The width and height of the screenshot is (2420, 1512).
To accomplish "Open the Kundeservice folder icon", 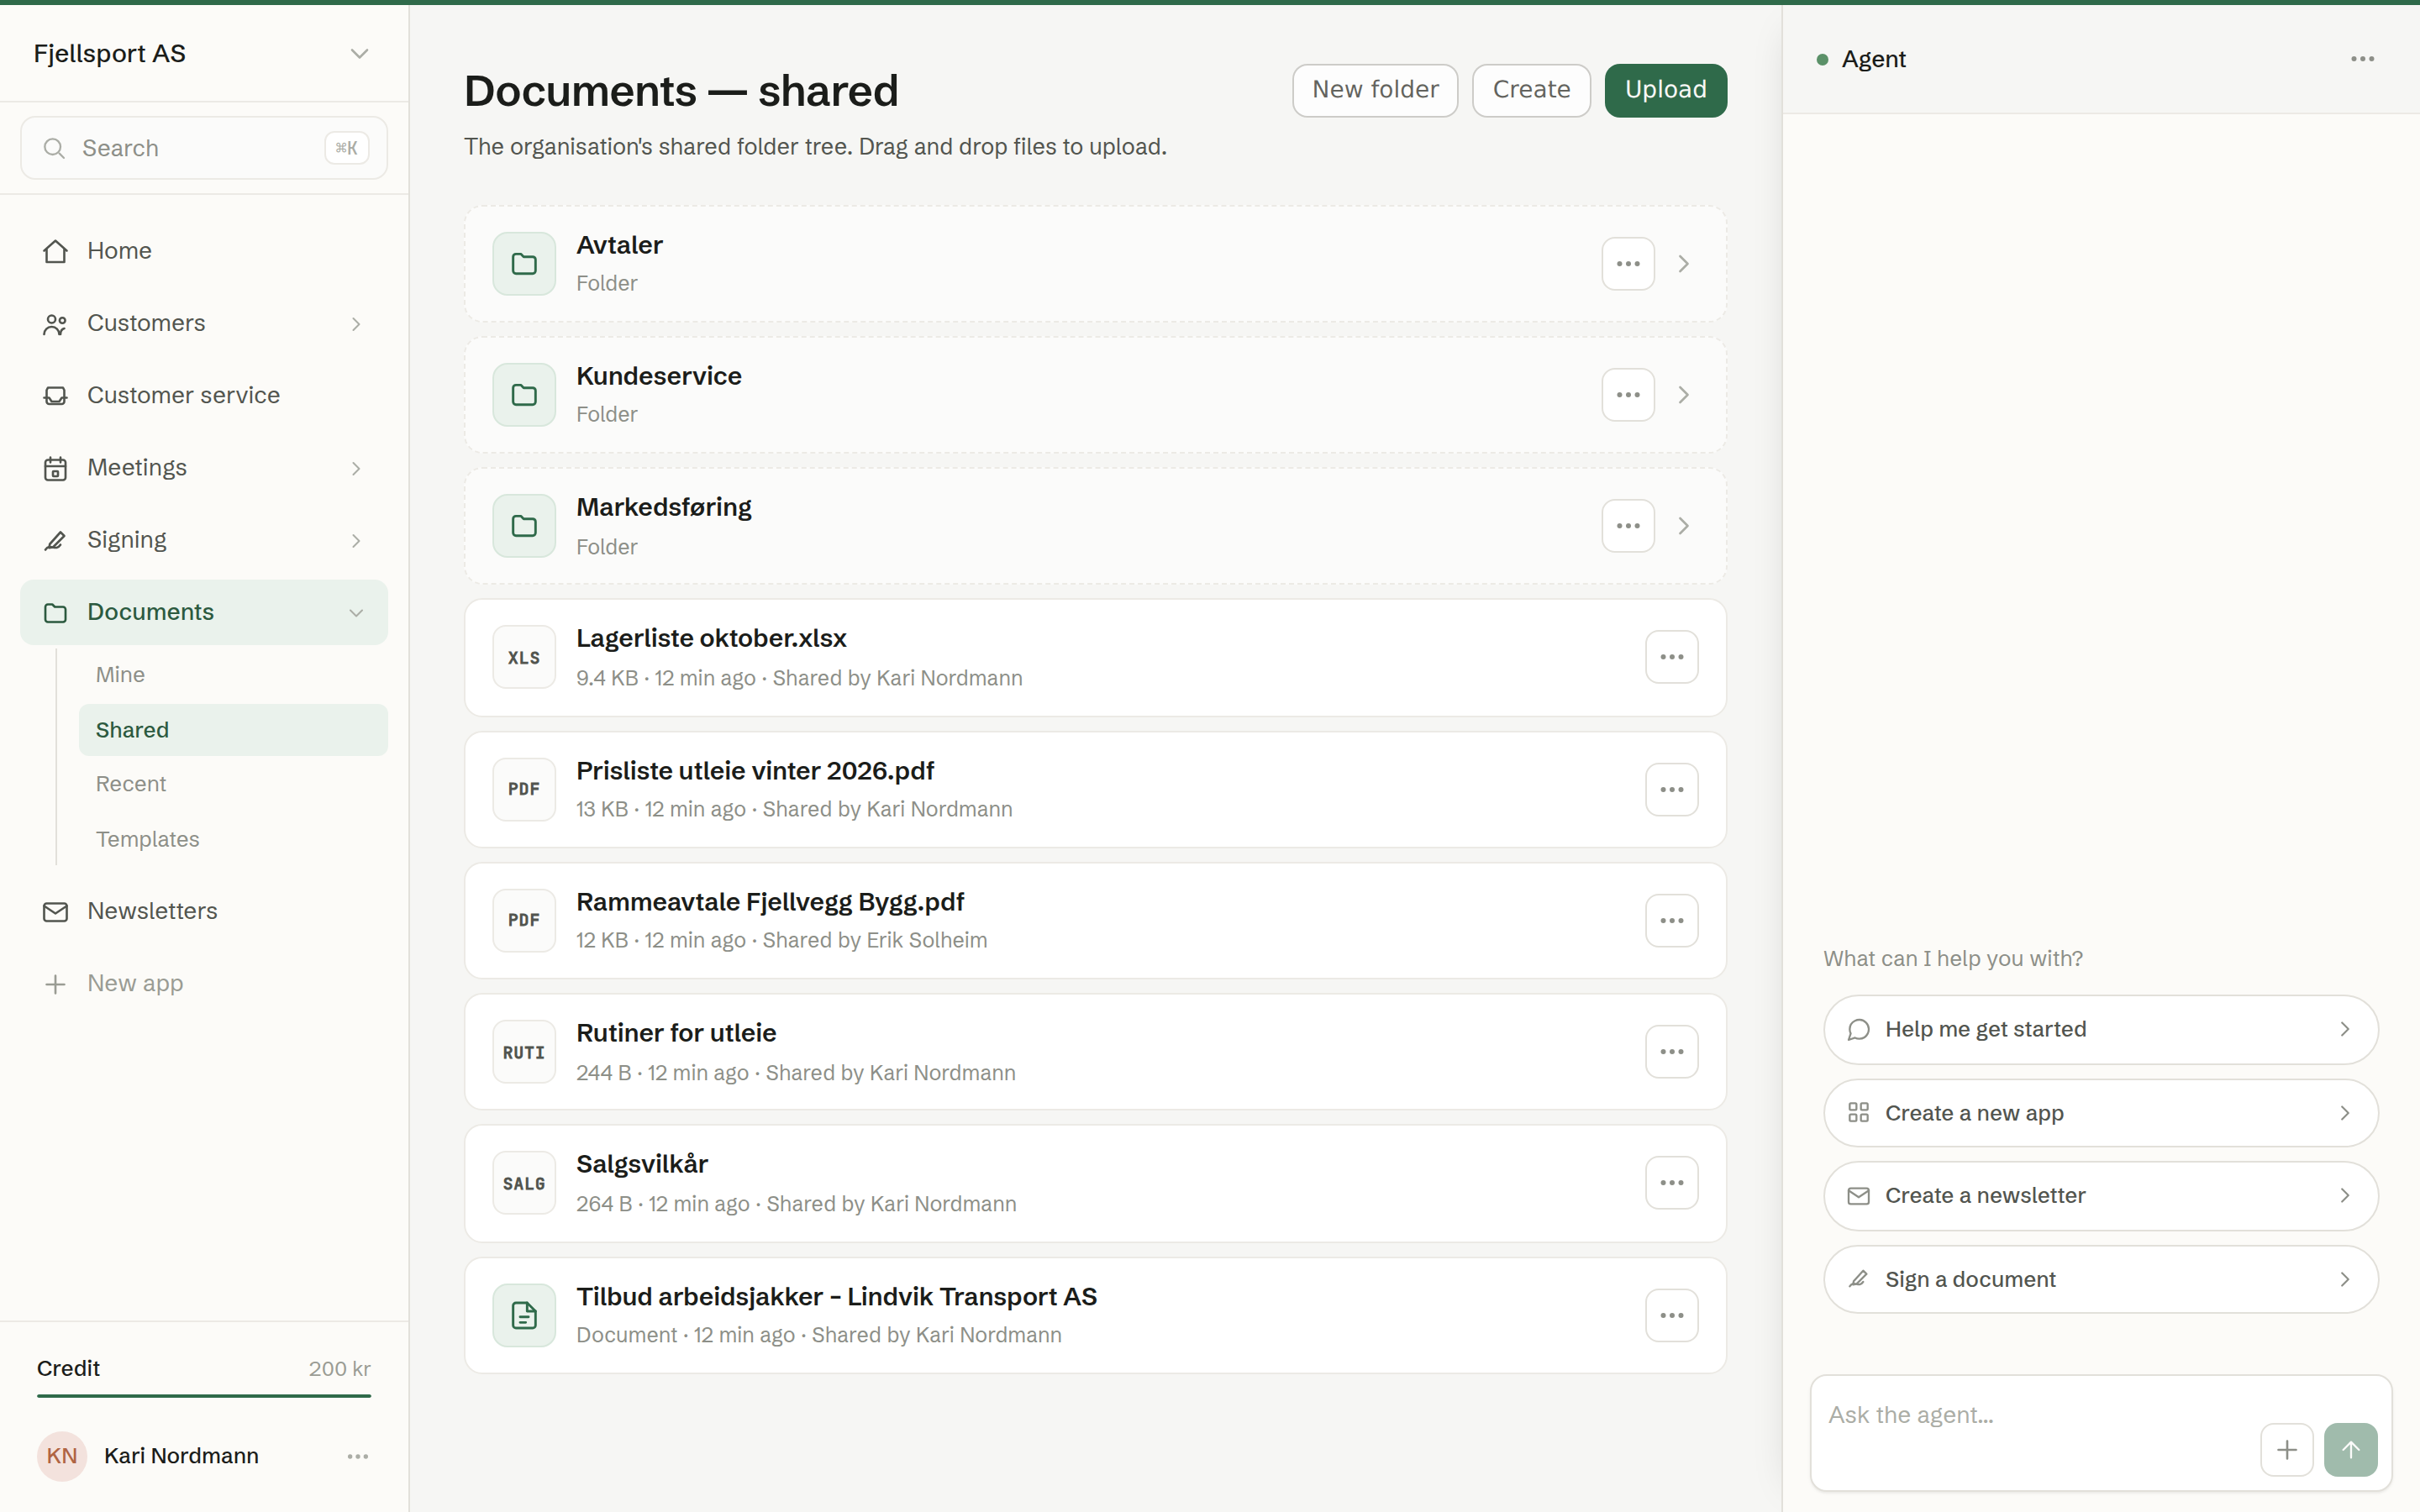I will 524,395.
